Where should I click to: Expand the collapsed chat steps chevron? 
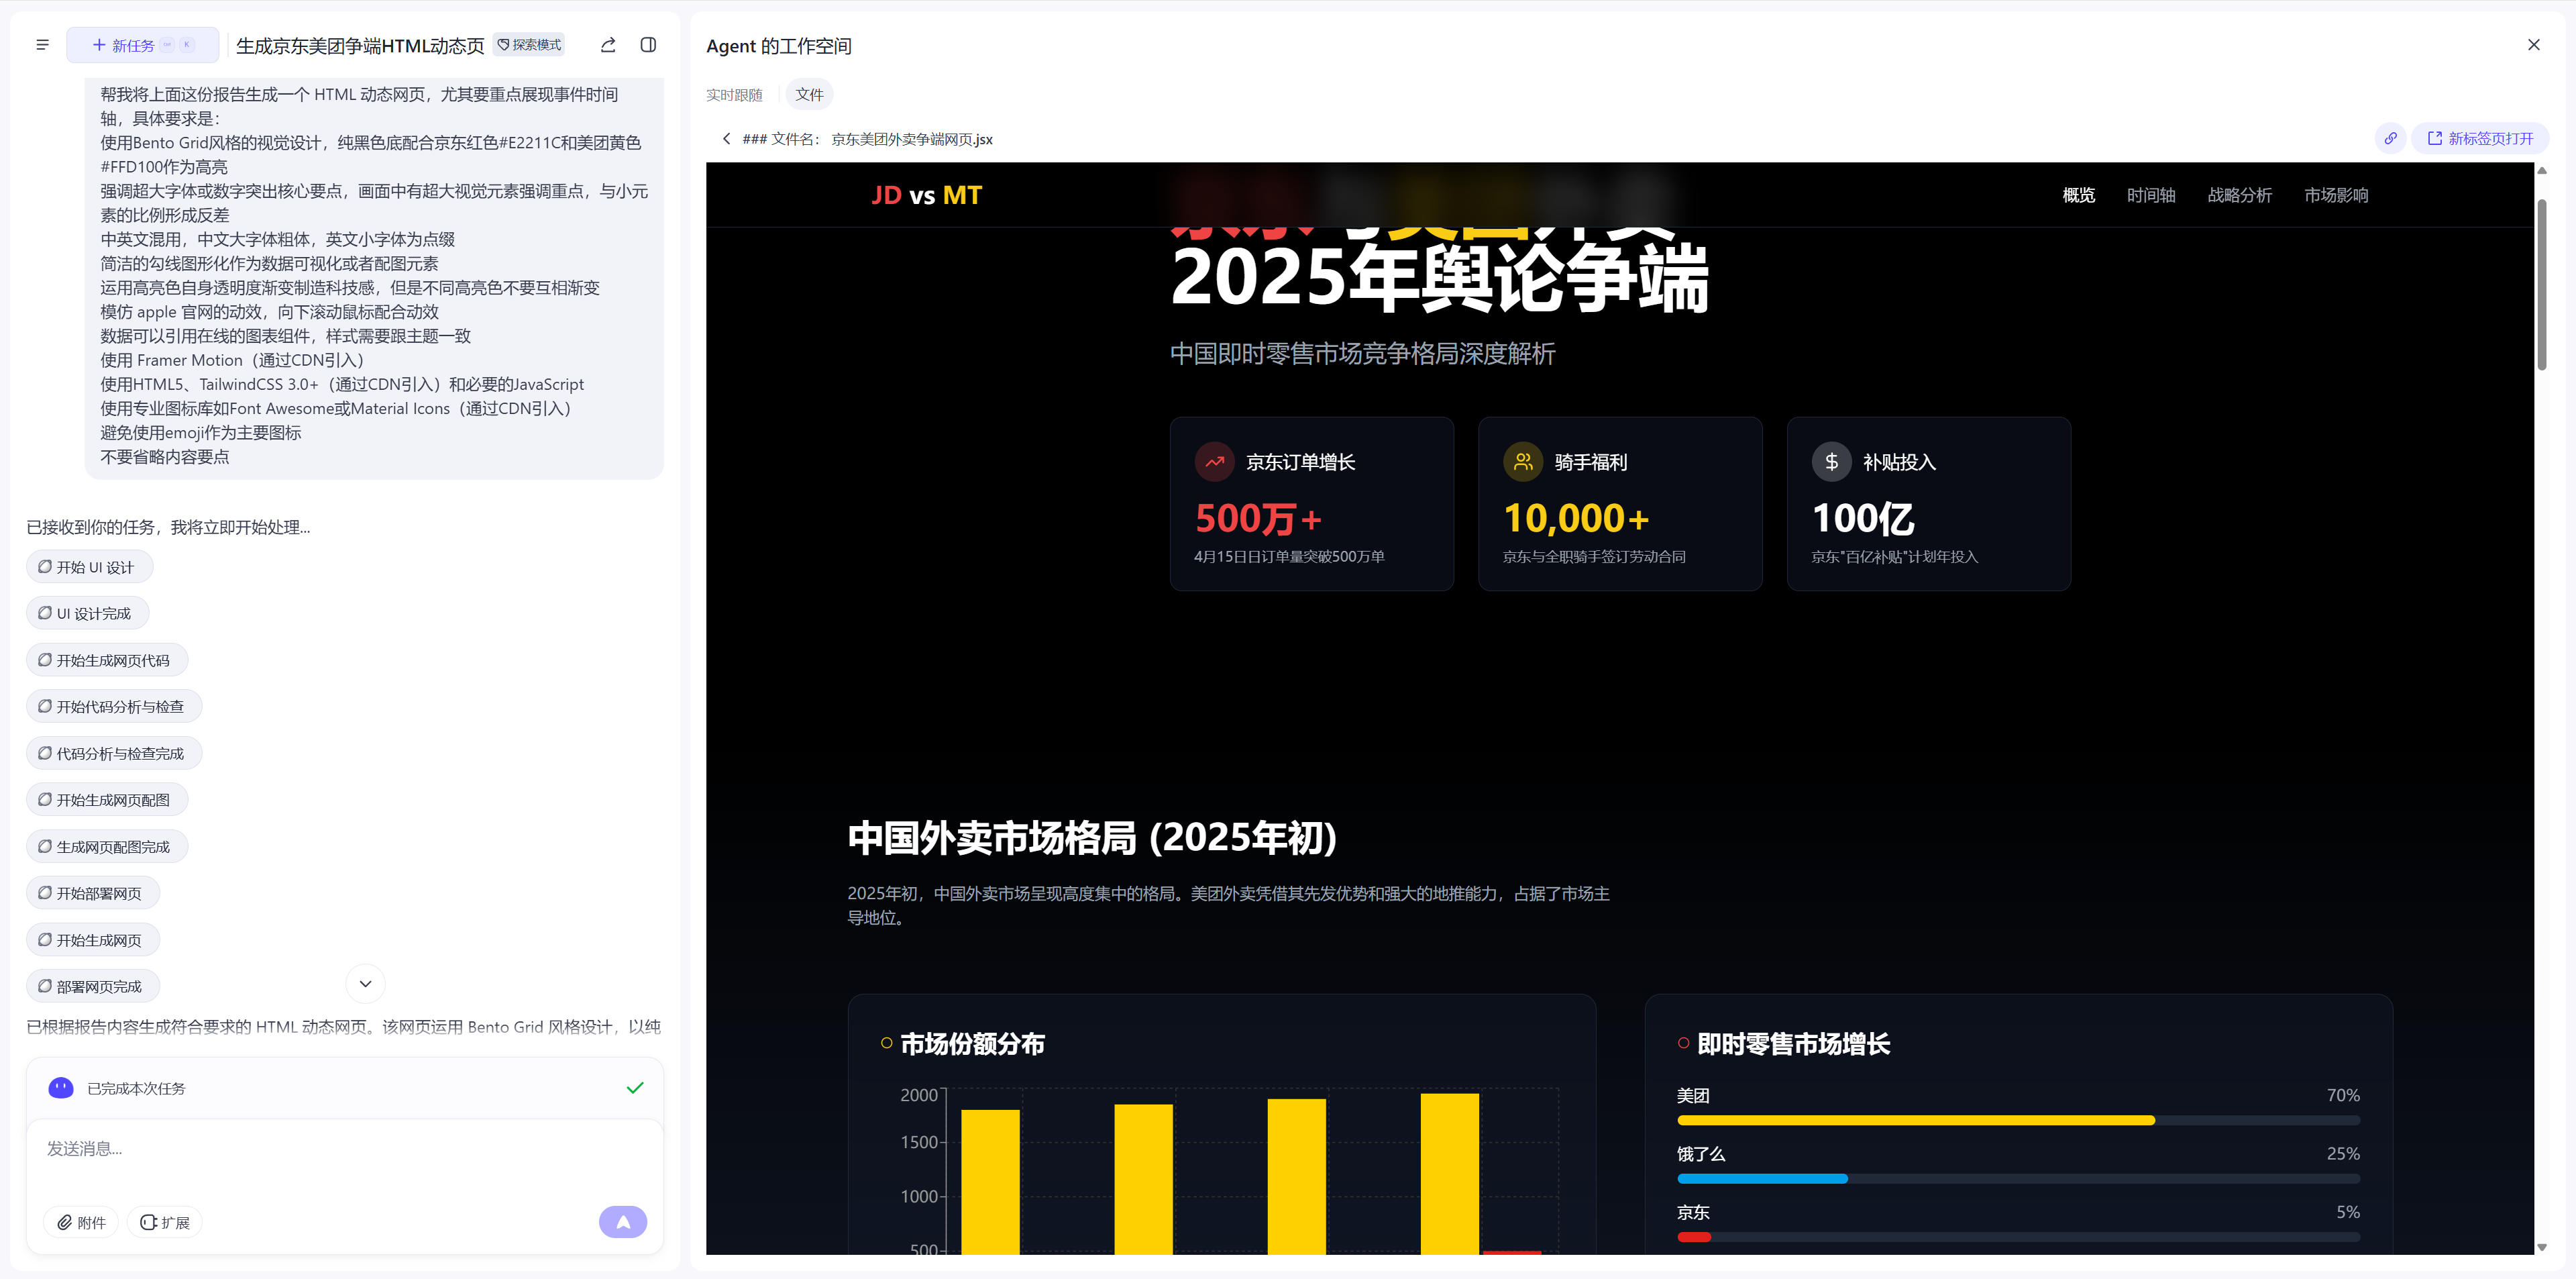(365, 984)
